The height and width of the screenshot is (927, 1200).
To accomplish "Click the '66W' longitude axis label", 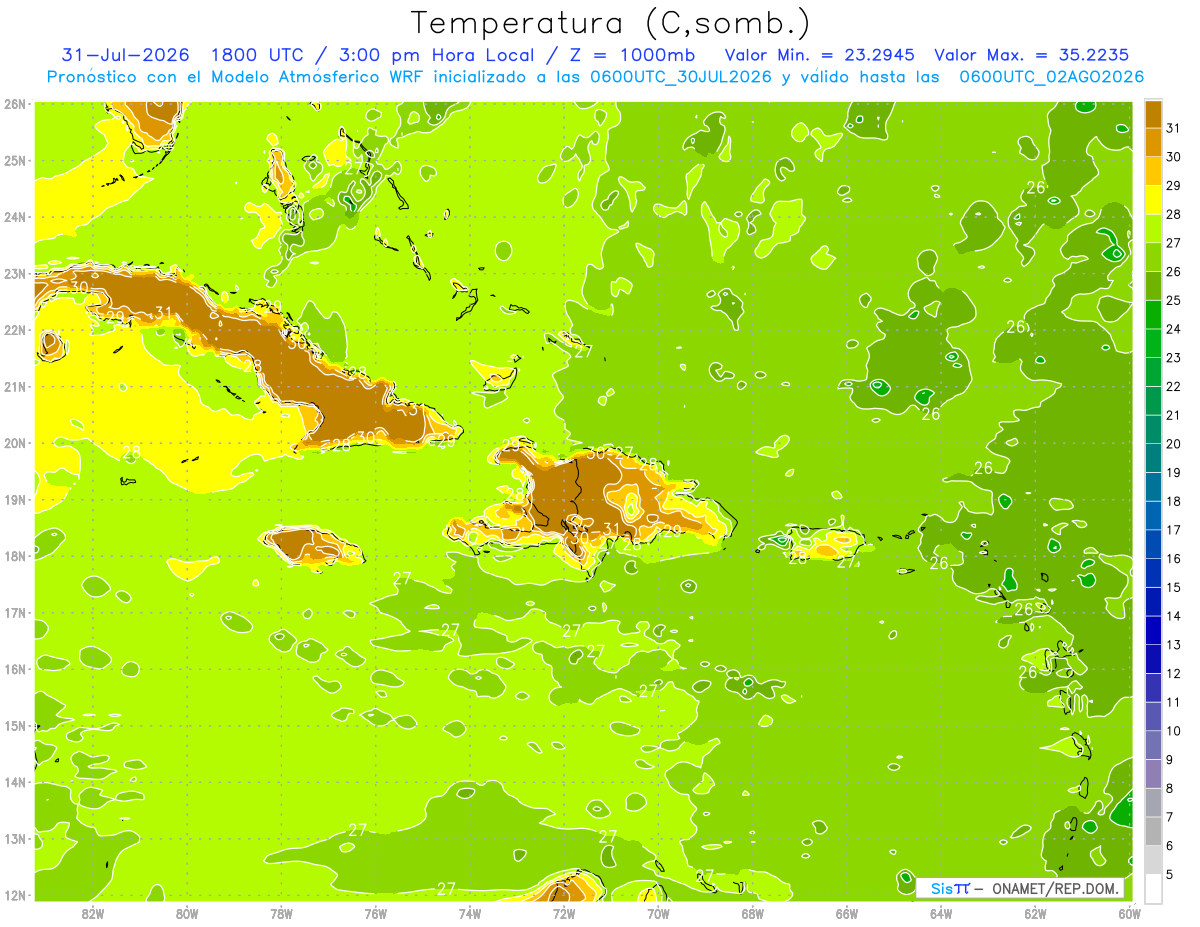I will (x=847, y=912).
